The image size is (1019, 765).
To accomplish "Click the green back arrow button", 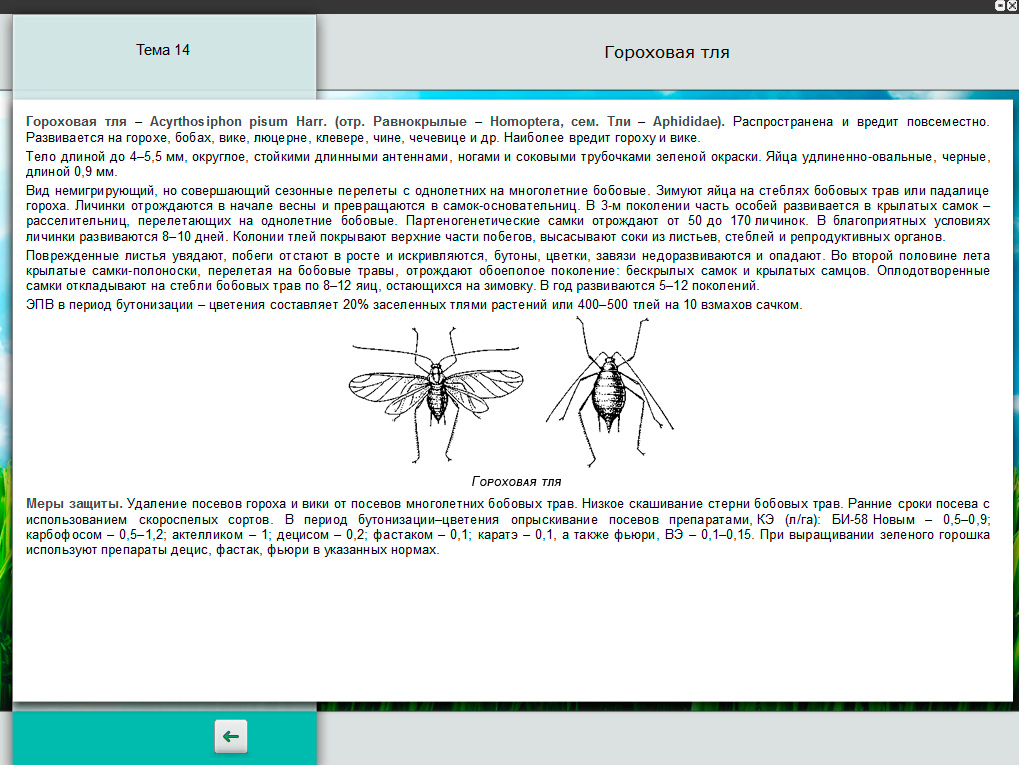I will 231,737.
